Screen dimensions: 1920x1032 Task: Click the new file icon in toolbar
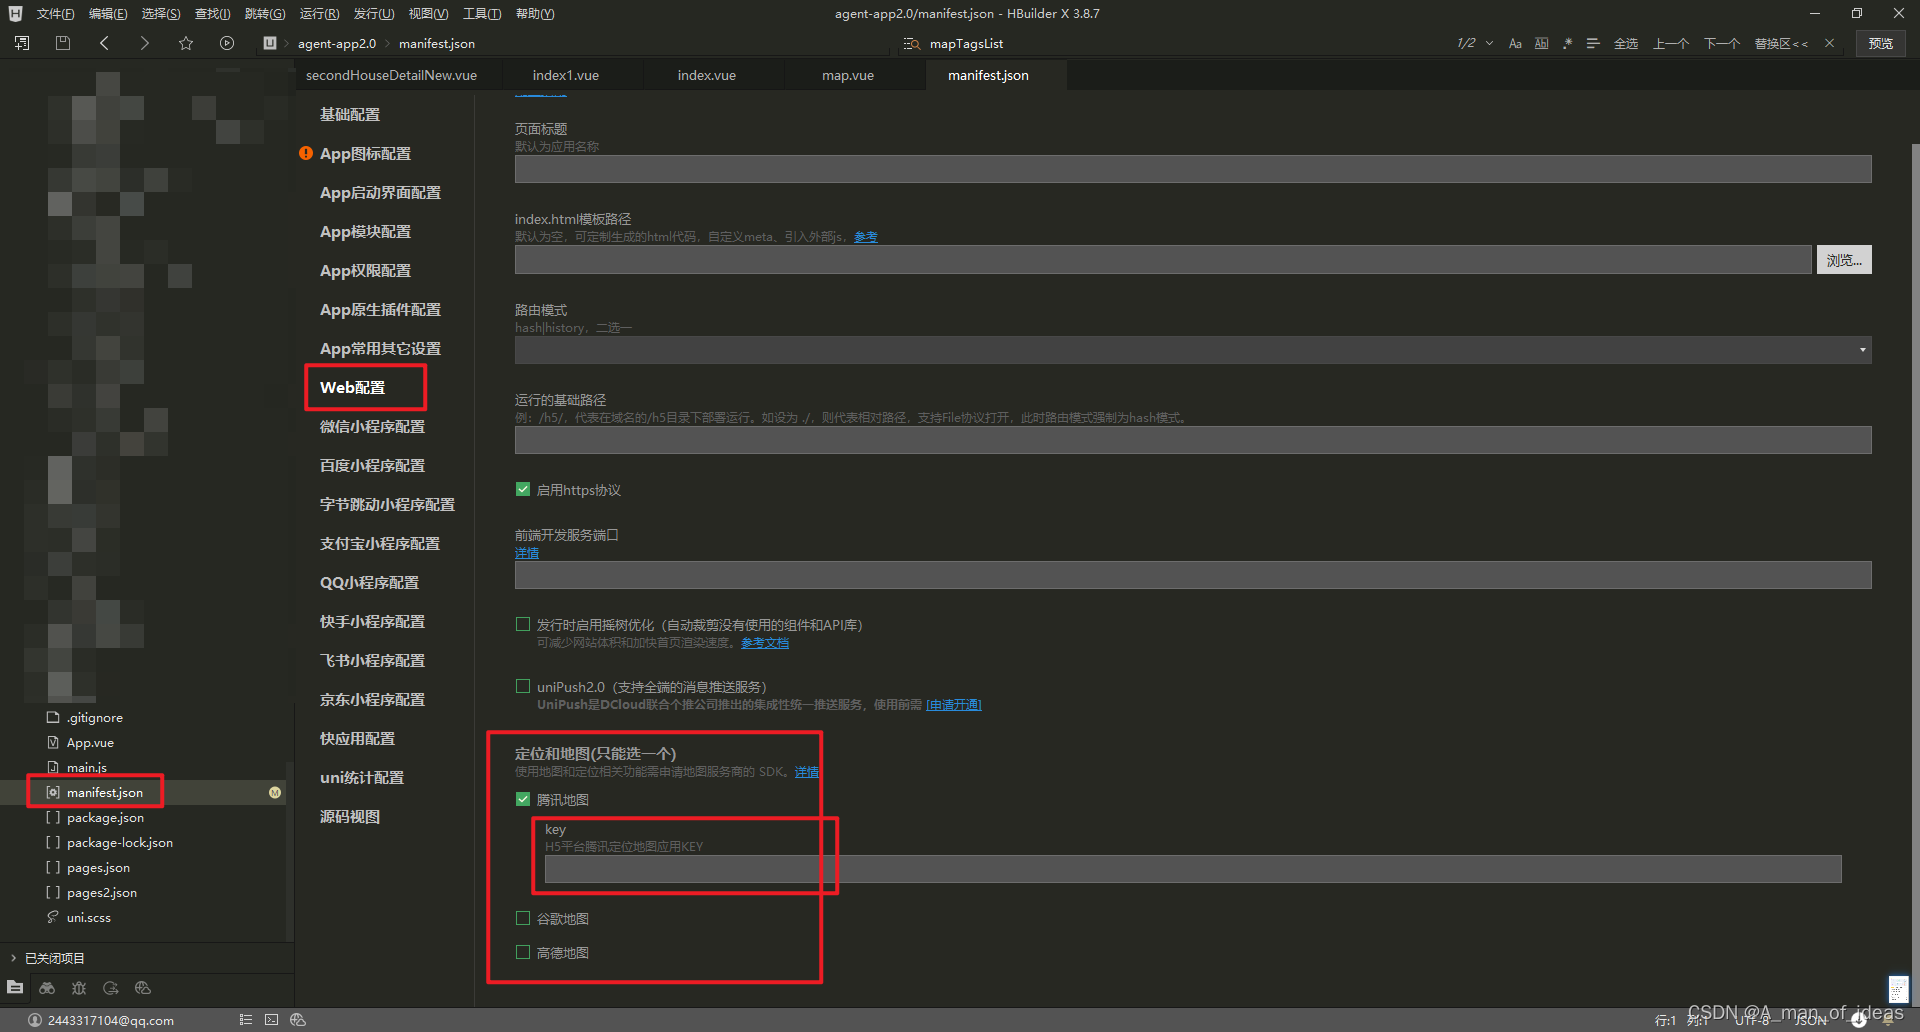[22, 43]
